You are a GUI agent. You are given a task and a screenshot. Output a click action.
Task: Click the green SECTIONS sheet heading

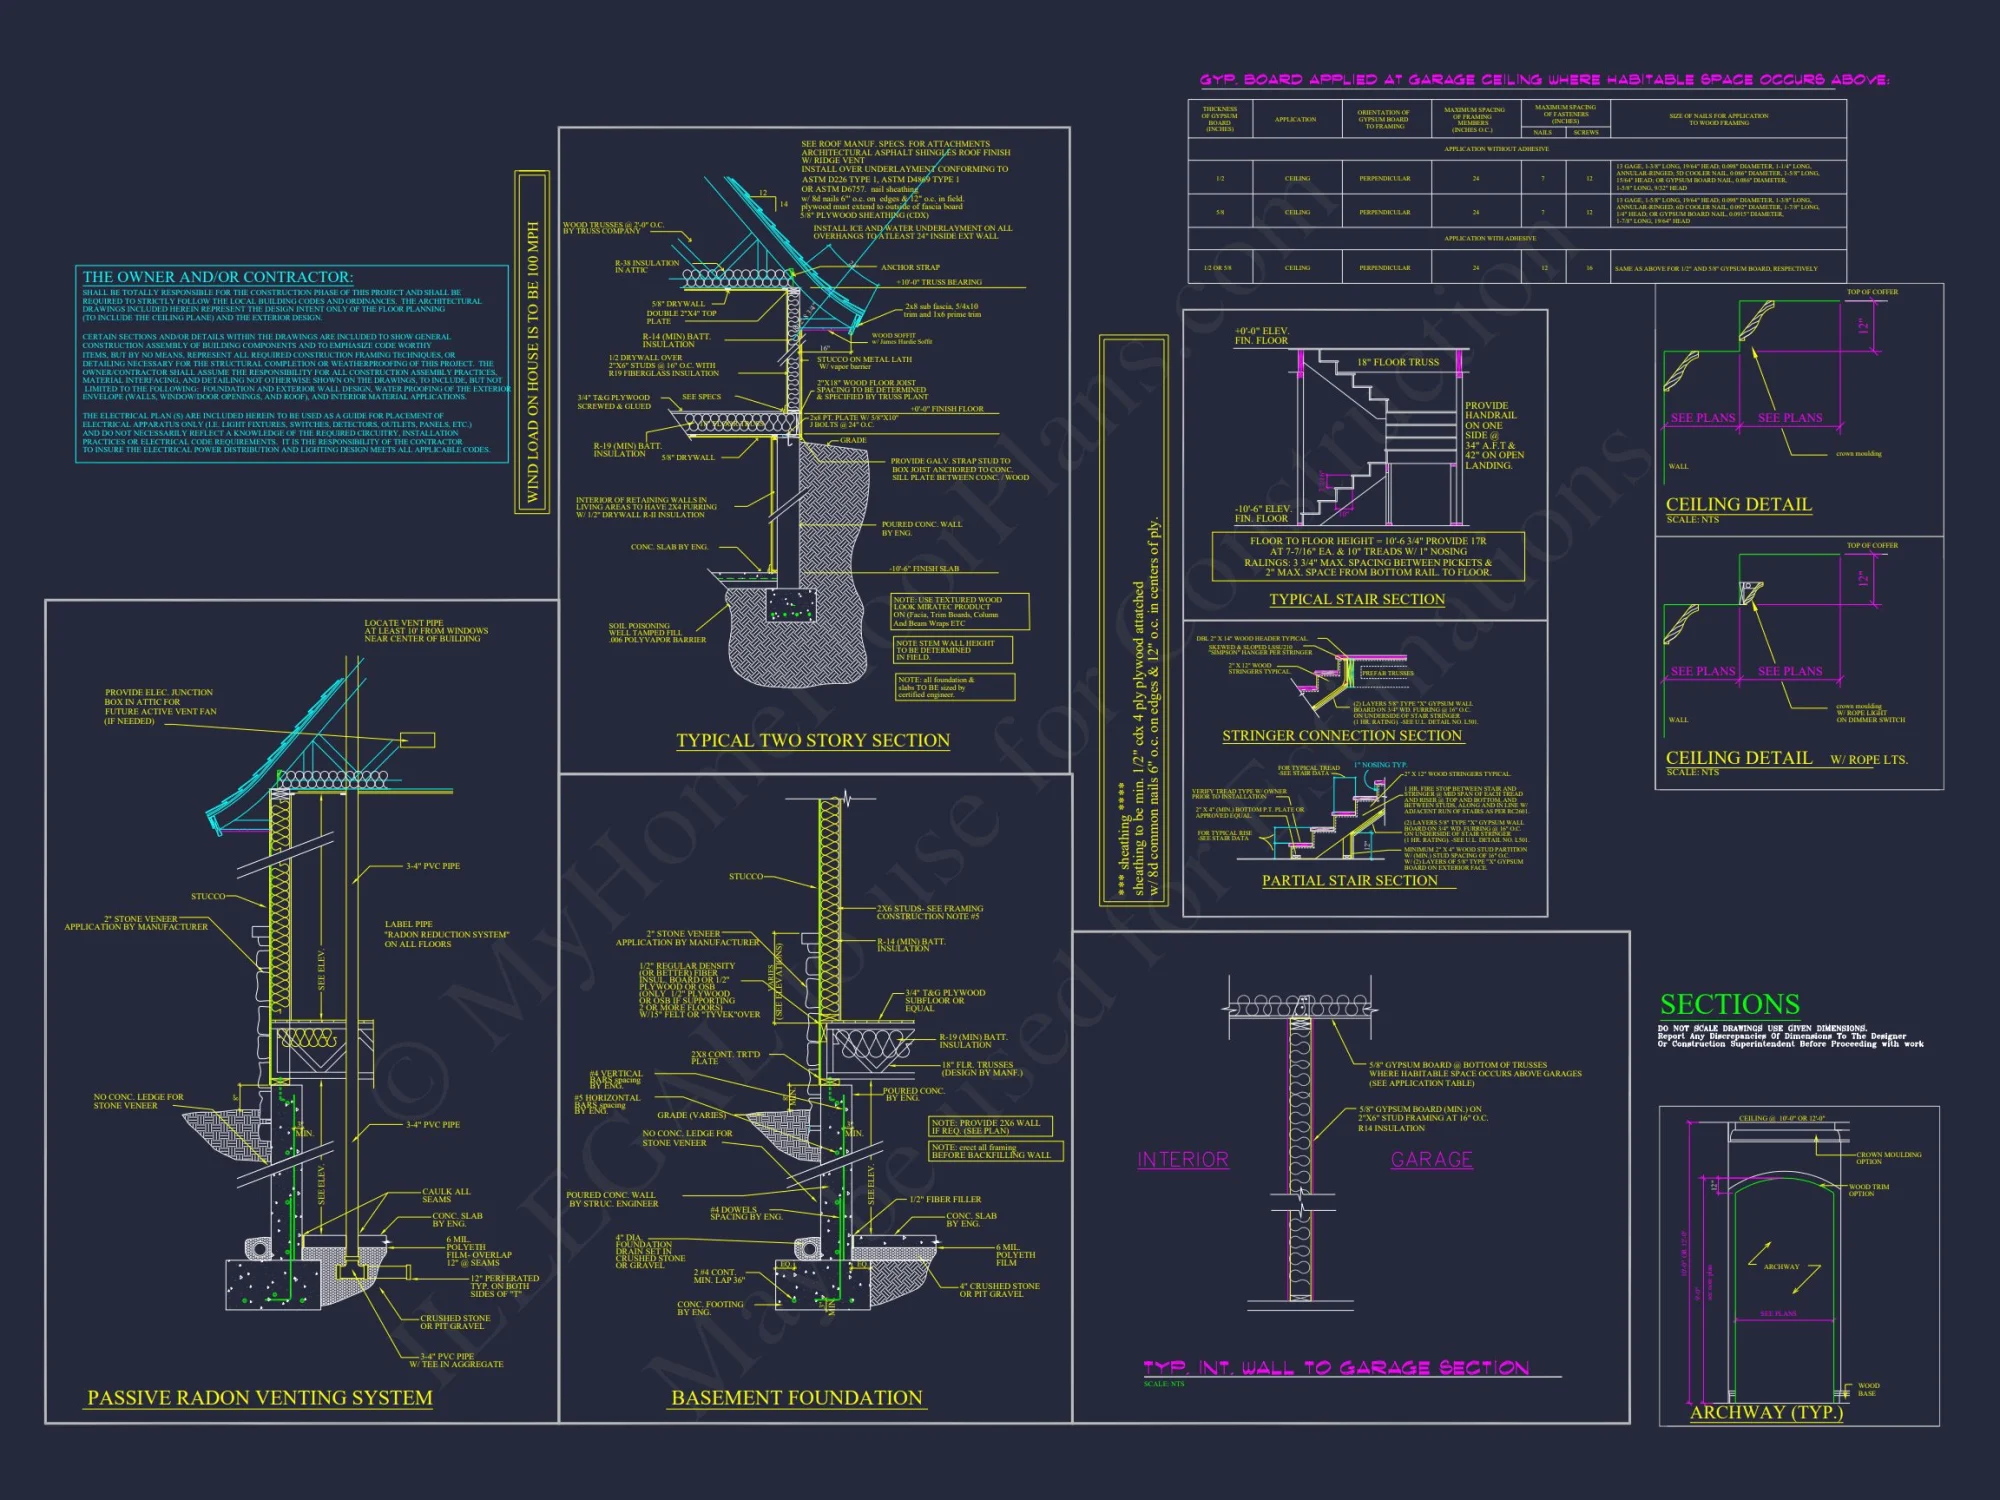coord(1730,1004)
